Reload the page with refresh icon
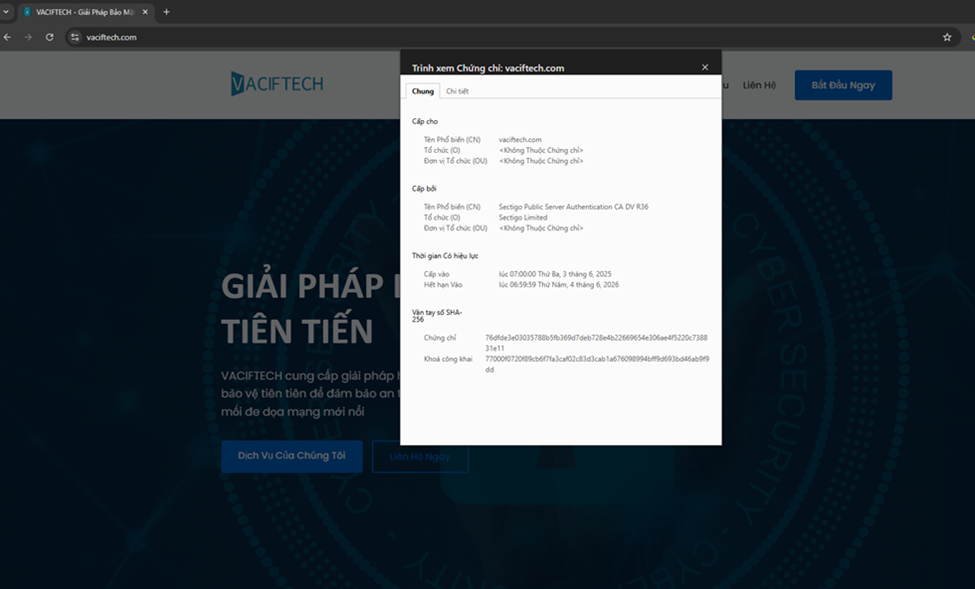Screen dimensions: 975x589 tap(49, 37)
